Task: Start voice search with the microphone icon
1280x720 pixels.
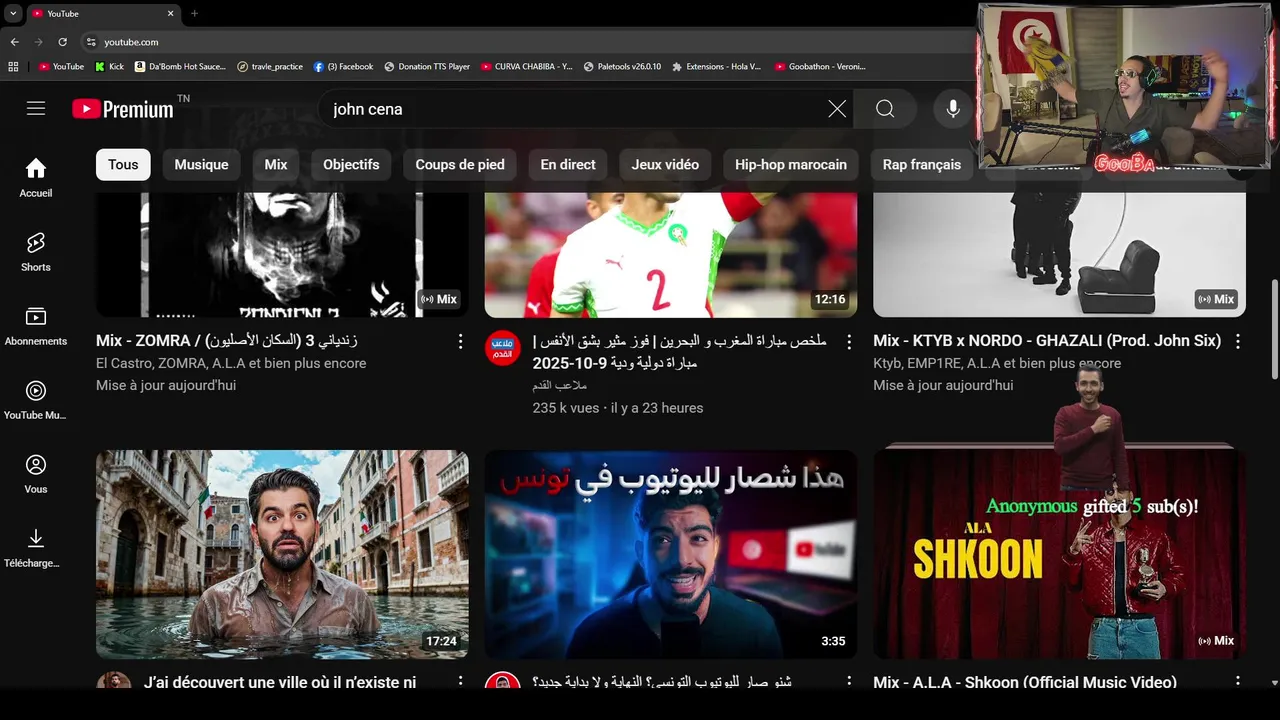Action: 953,109
